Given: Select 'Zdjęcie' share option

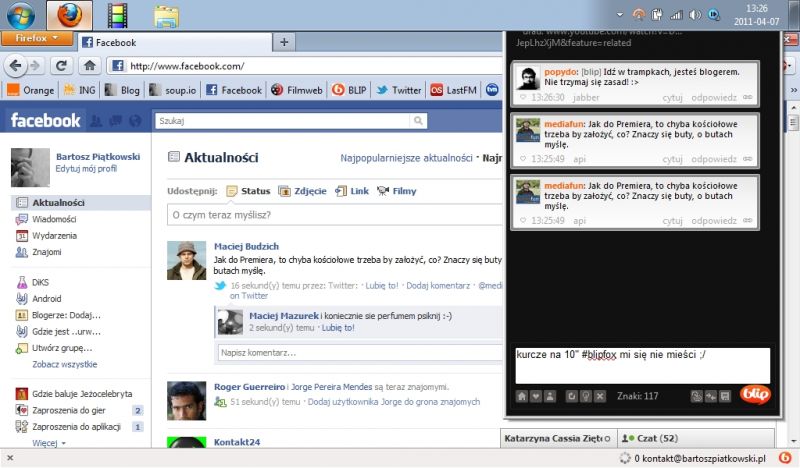Looking at the screenshot, I should pyautogui.click(x=303, y=191).
